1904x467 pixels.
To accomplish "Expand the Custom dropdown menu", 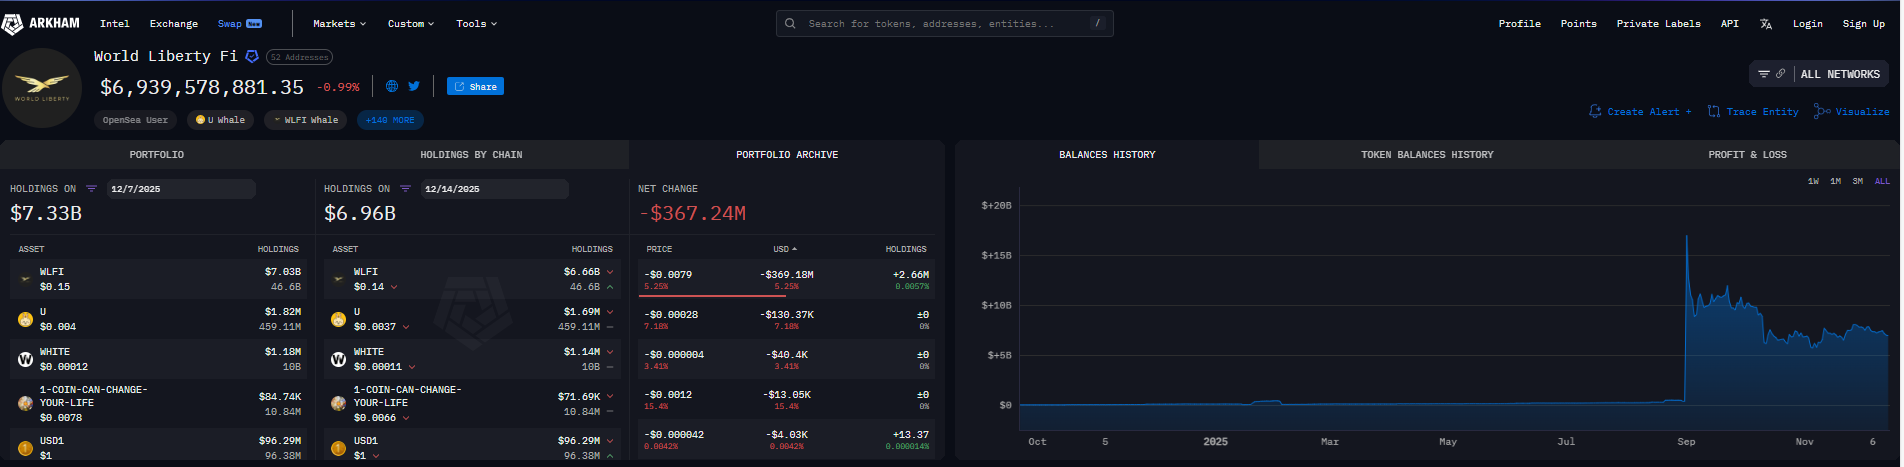I will pos(410,24).
